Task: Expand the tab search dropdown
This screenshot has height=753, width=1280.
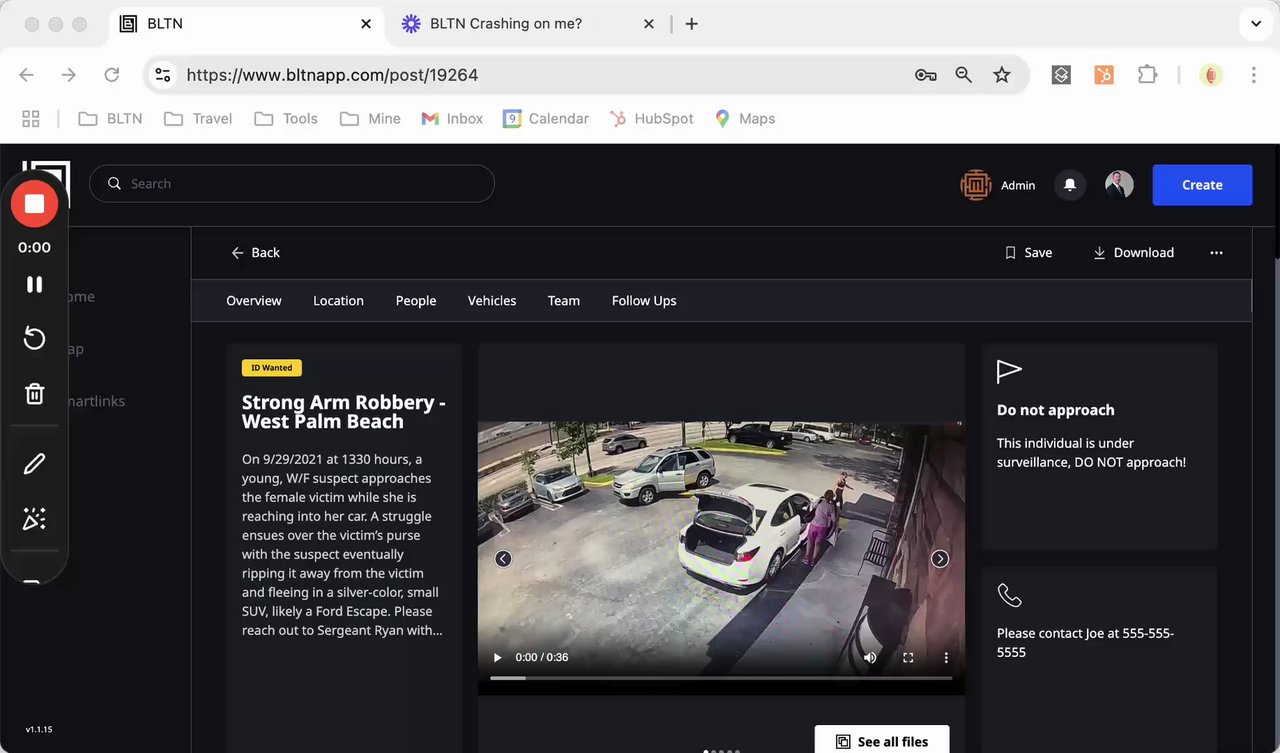Action: (1256, 24)
